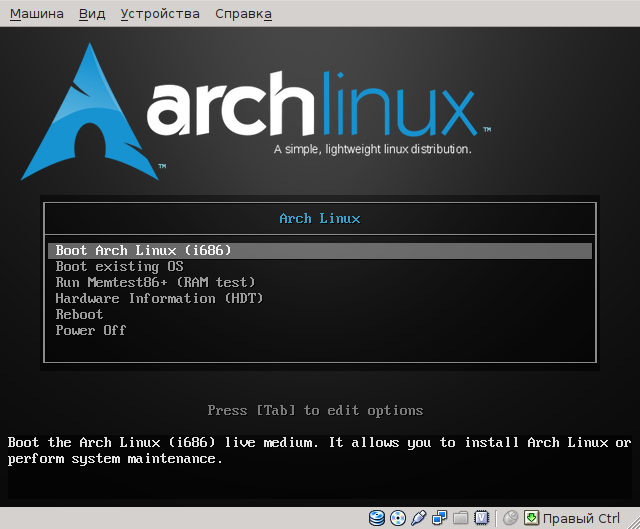Open the Справка menu

click(x=243, y=14)
